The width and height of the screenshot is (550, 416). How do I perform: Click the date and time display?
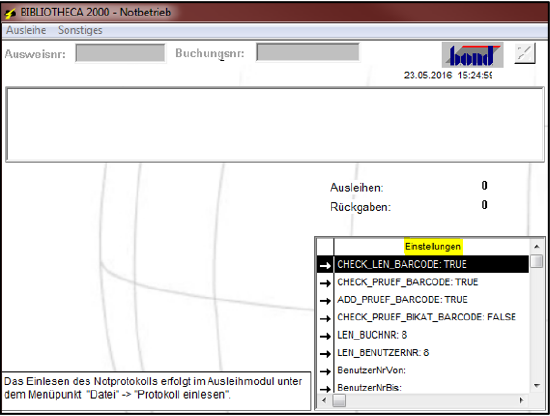tap(448, 75)
